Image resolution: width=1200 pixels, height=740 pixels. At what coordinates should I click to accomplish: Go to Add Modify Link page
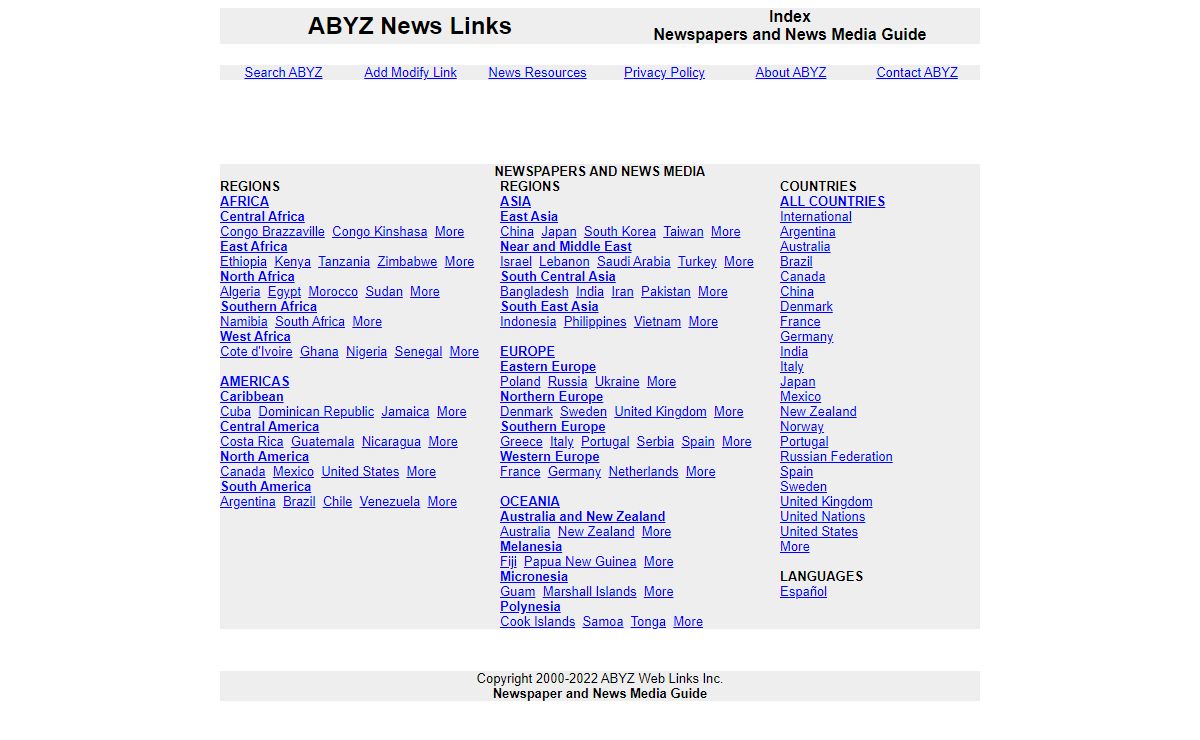410,72
